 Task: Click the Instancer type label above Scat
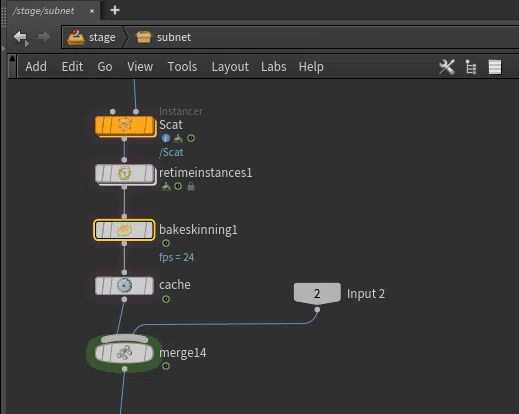tap(181, 111)
